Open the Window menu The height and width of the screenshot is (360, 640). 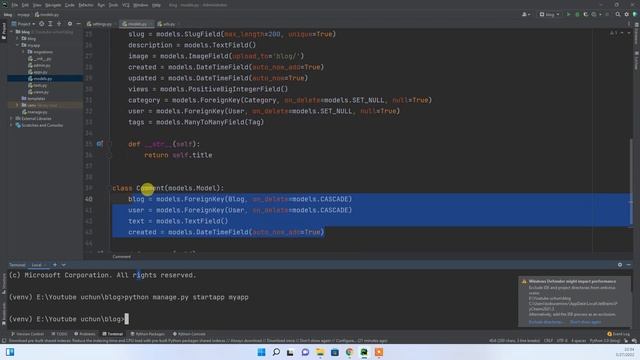click(140, 5)
